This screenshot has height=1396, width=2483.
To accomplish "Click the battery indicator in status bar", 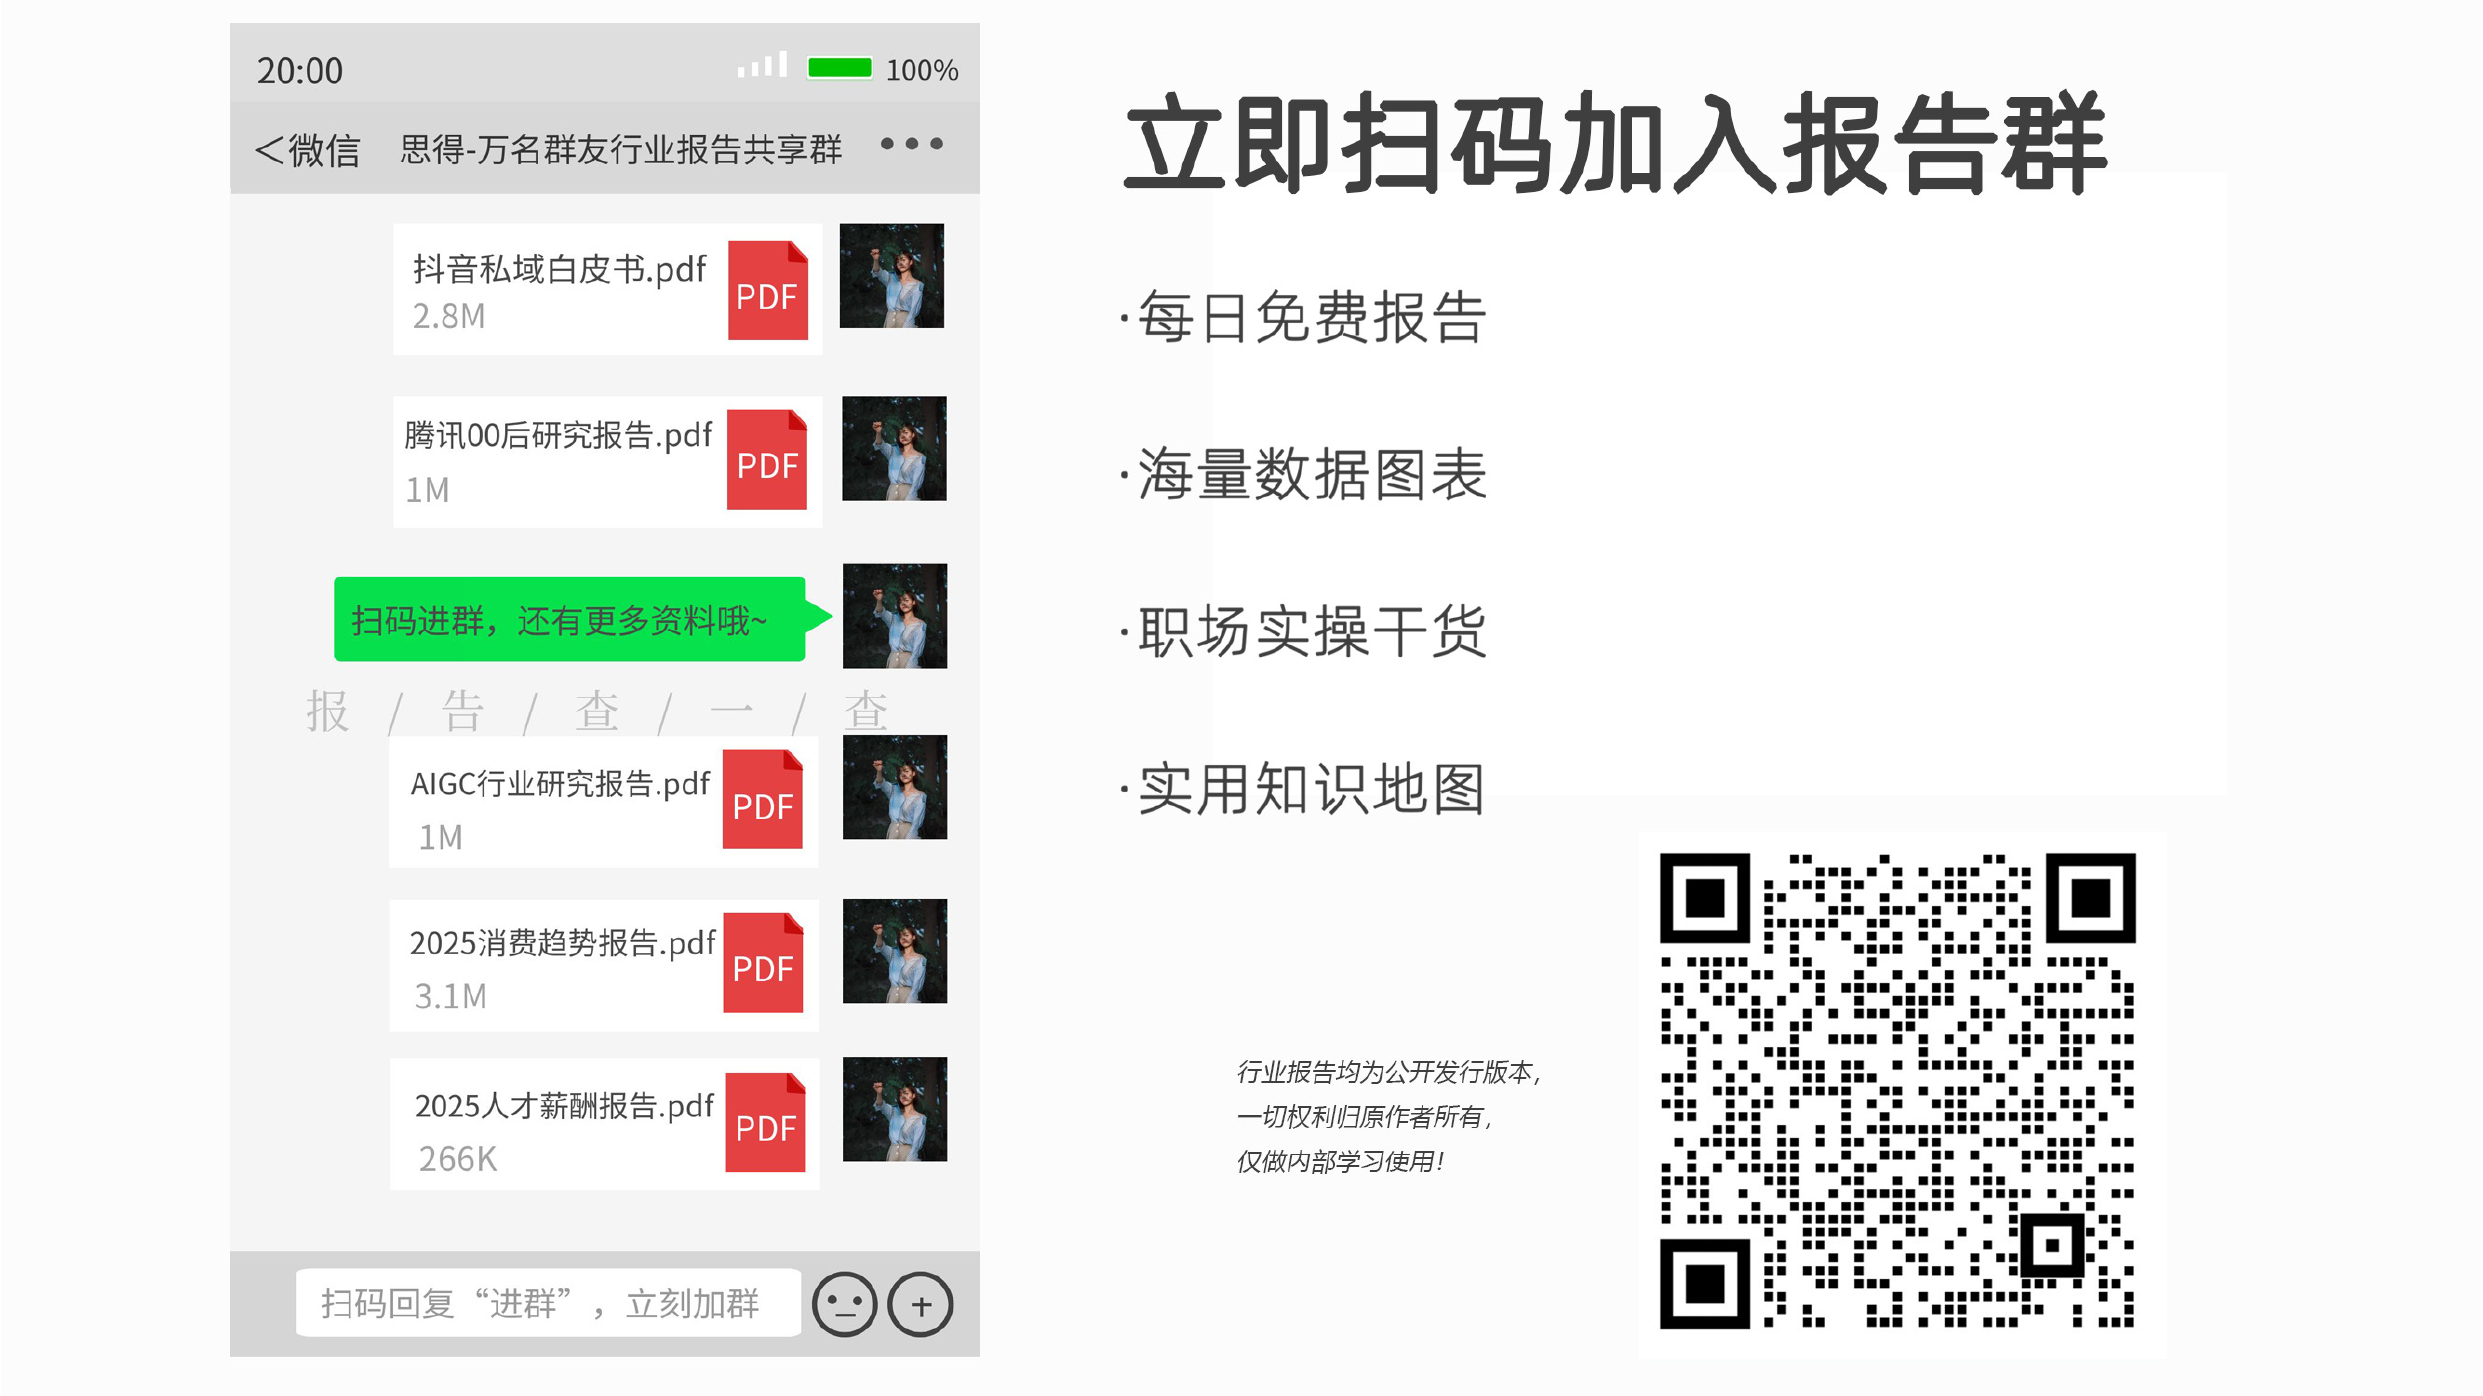I will [x=840, y=68].
